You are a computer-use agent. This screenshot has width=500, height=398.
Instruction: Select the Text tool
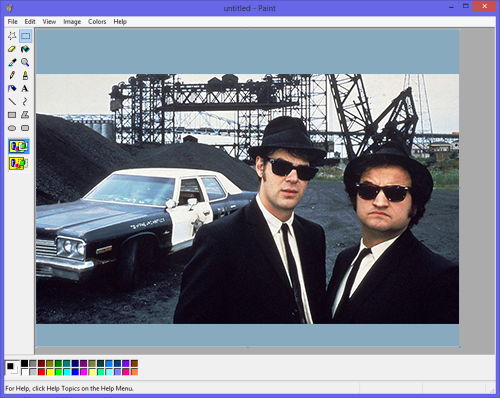25,89
